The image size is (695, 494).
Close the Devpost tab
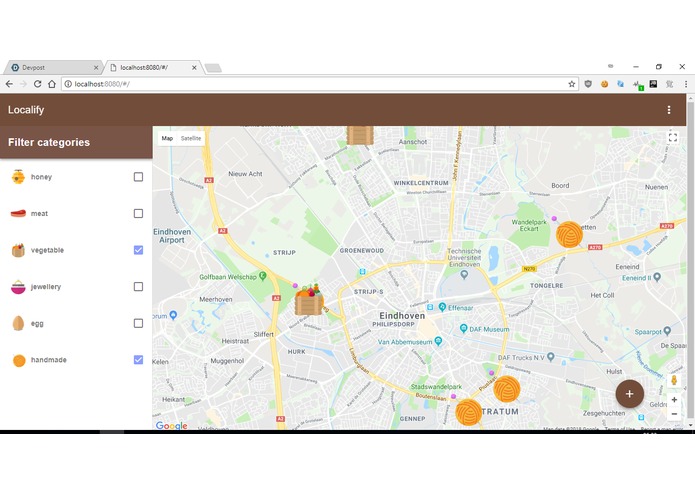pyautogui.click(x=96, y=68)
